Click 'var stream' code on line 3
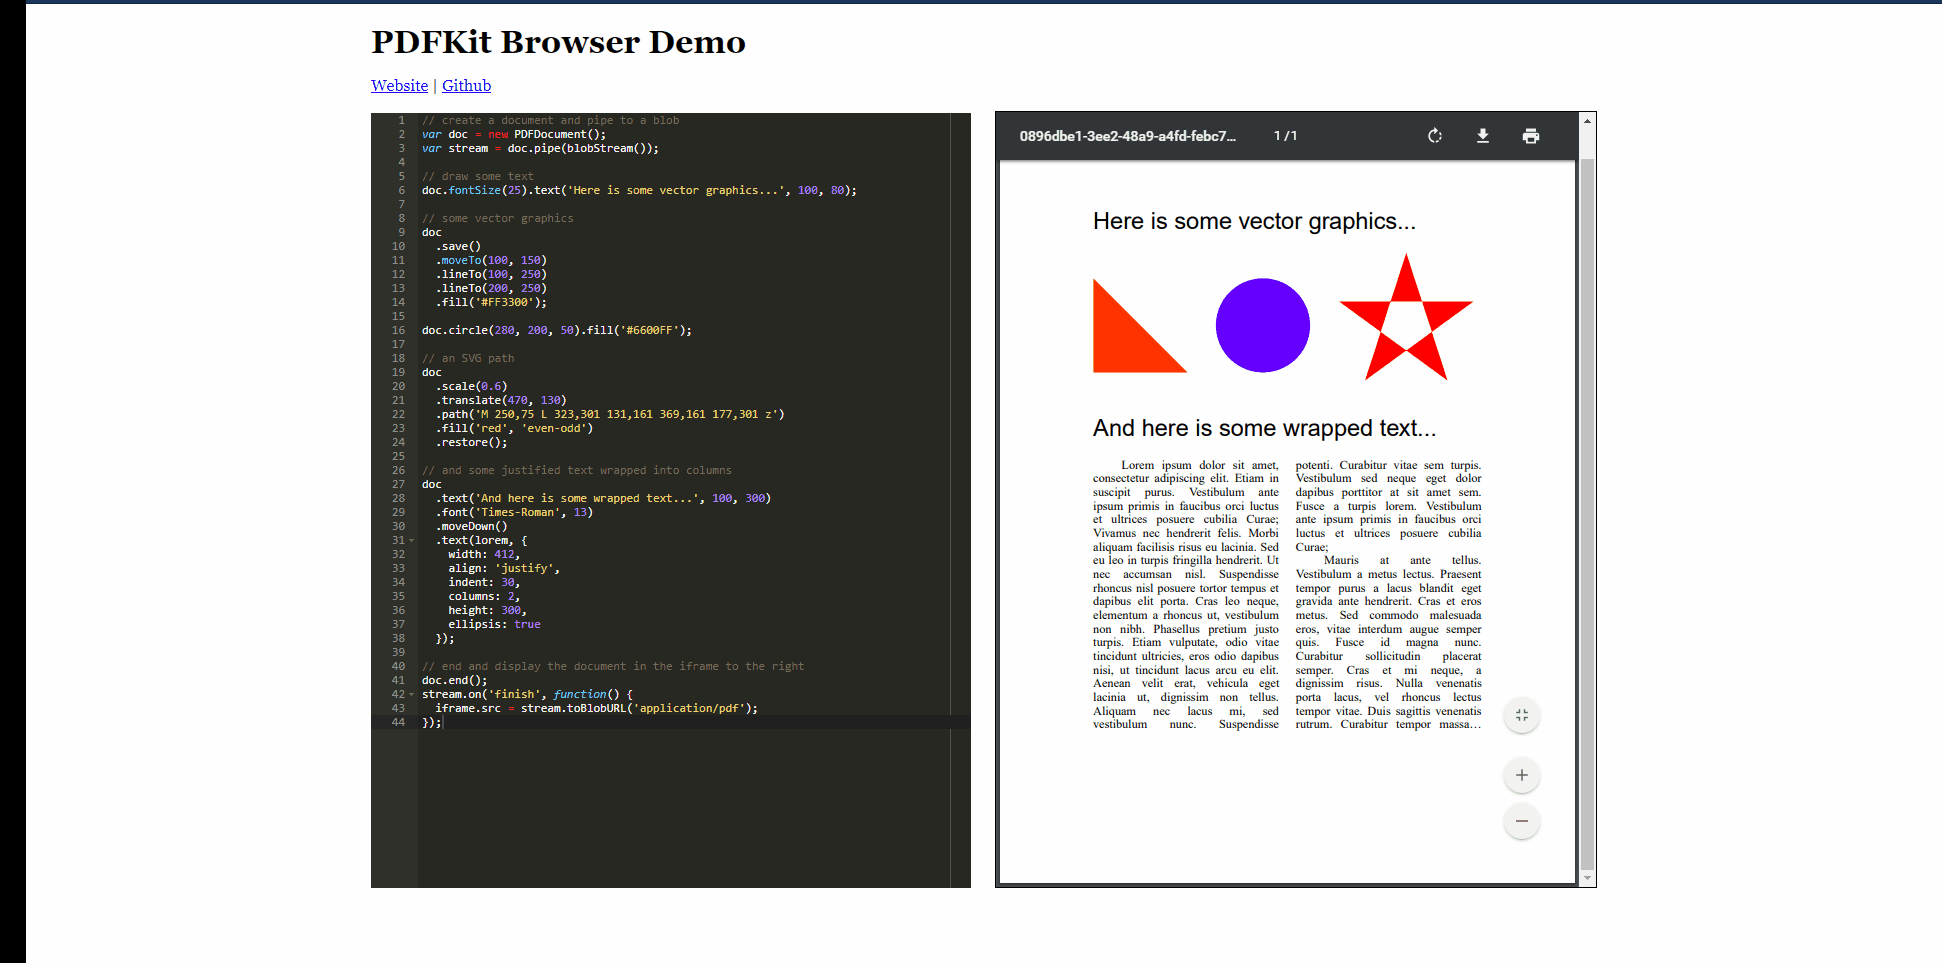 tap(540, 148)
